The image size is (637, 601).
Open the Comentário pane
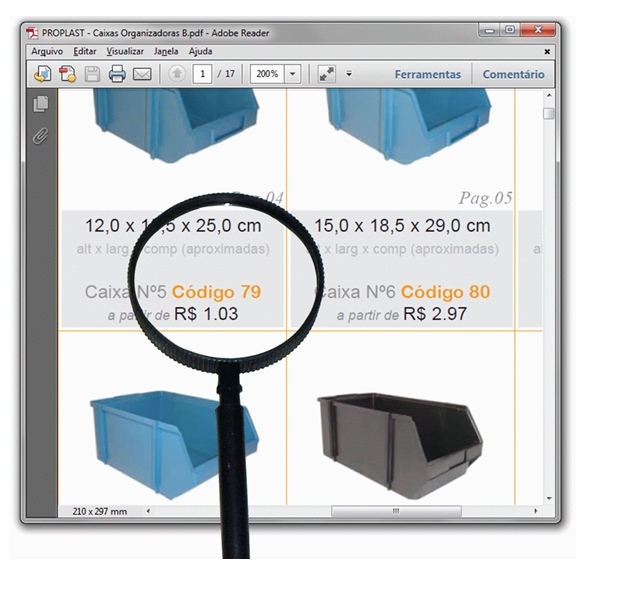pyautogui.click(x=513, y=74)
